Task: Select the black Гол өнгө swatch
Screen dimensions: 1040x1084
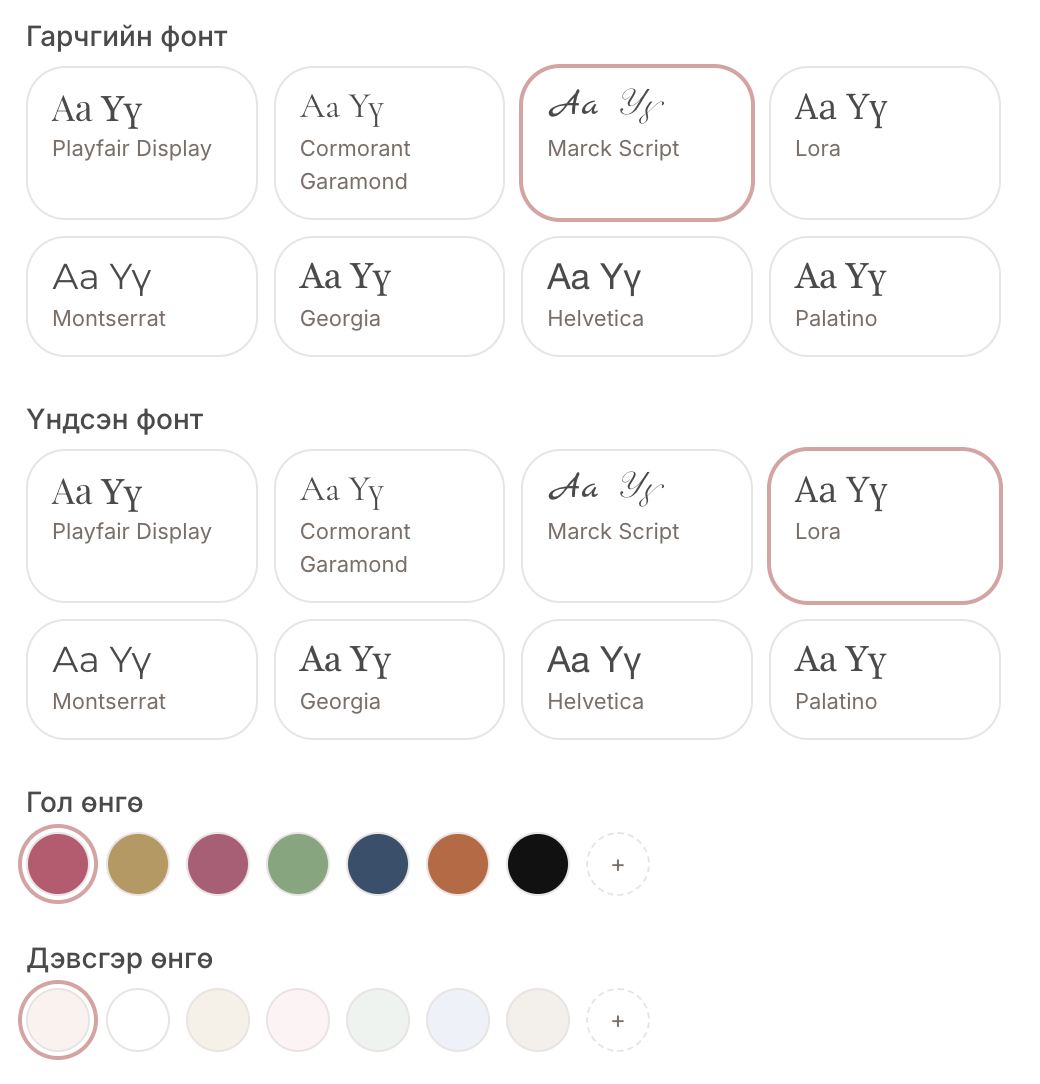Action: pyautogui.click(x=538, y=864)
